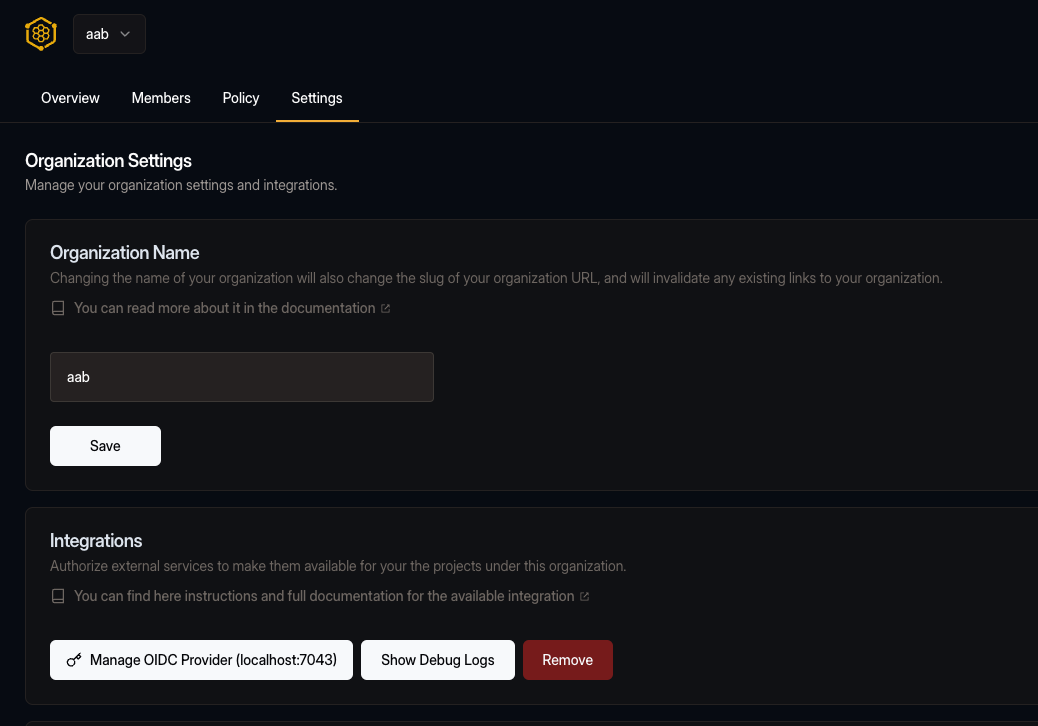Open Manage OIDC Provider (localhost:7043)
Screen dimensions: 1038x726
click(201, 660)
